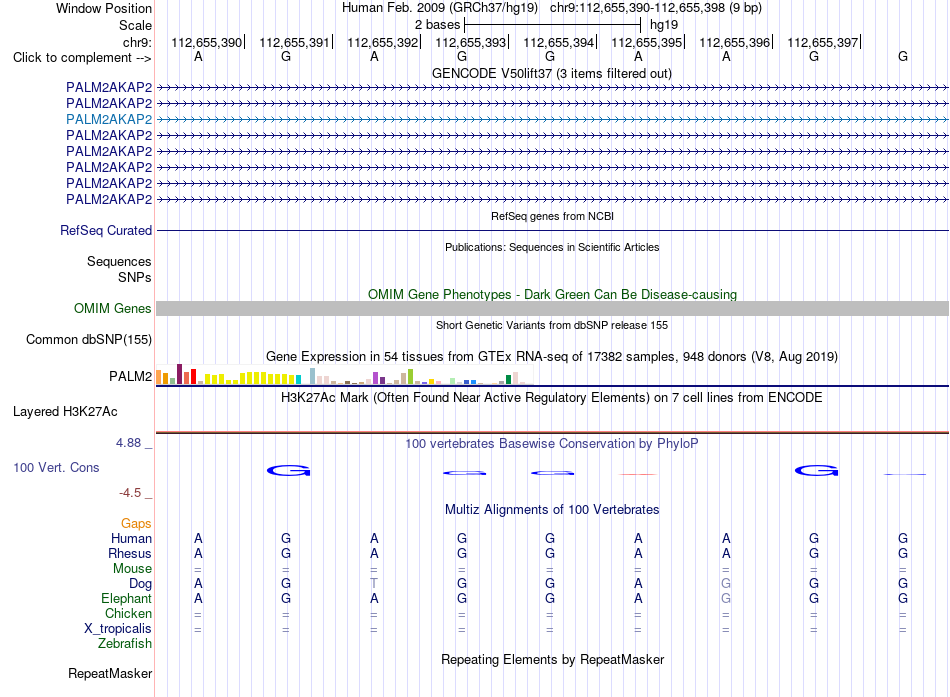
Task: Click the Scale label
Action: (136, 25)
